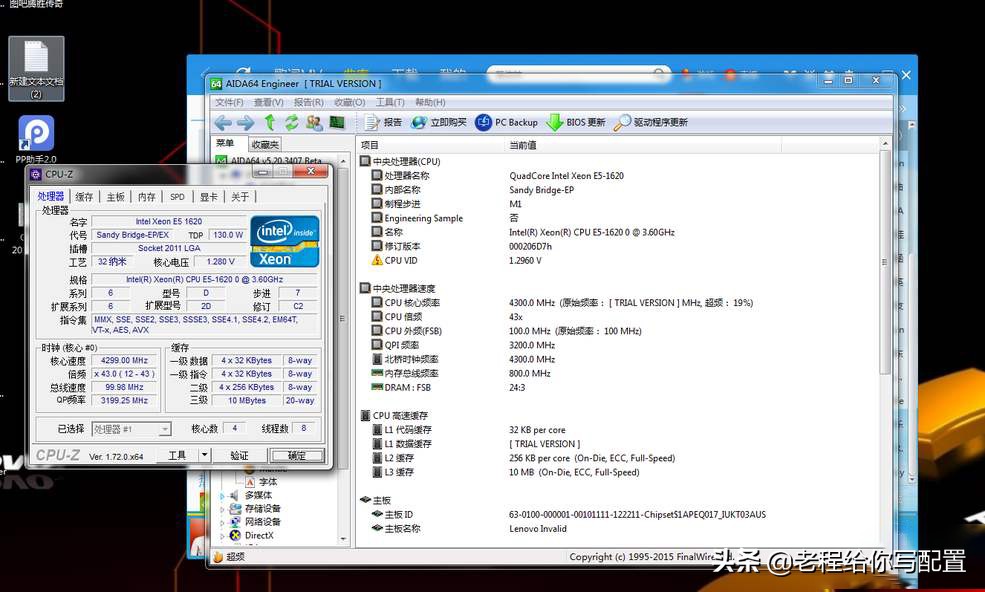Click the green refresh icon in the toolbar
This screenshot has height=592, width=985.
(292, 122)
